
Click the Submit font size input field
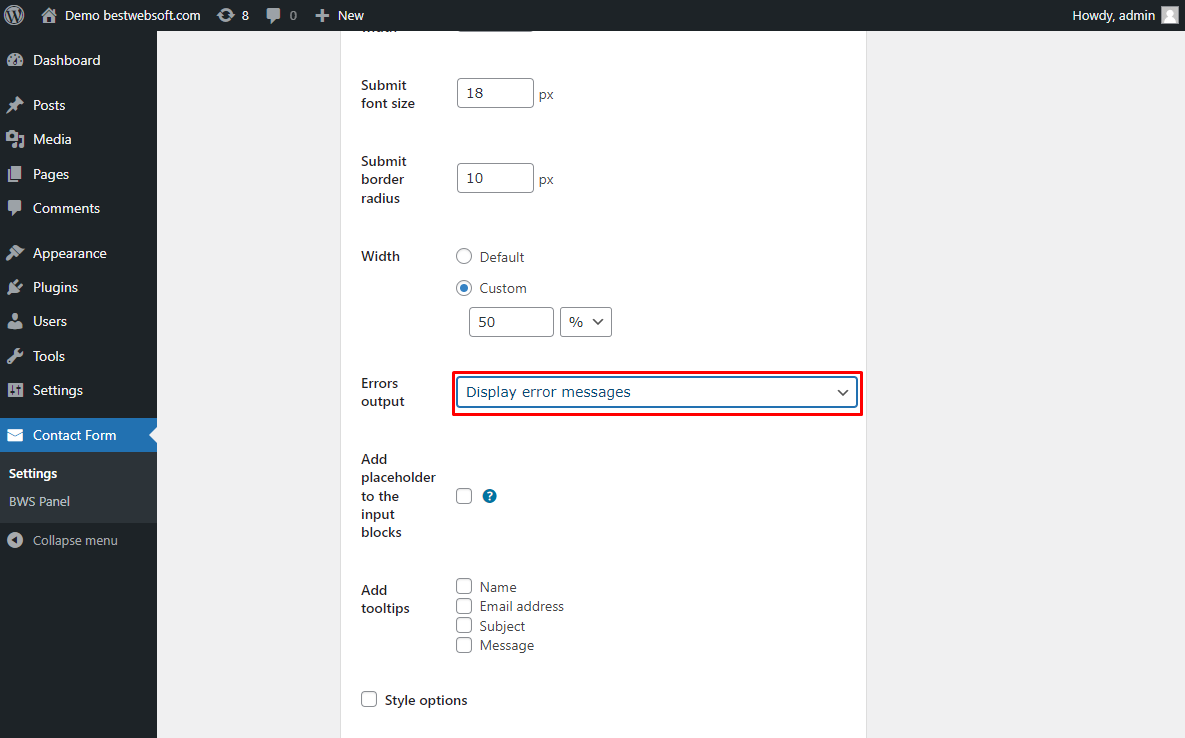tap(495, 93)
